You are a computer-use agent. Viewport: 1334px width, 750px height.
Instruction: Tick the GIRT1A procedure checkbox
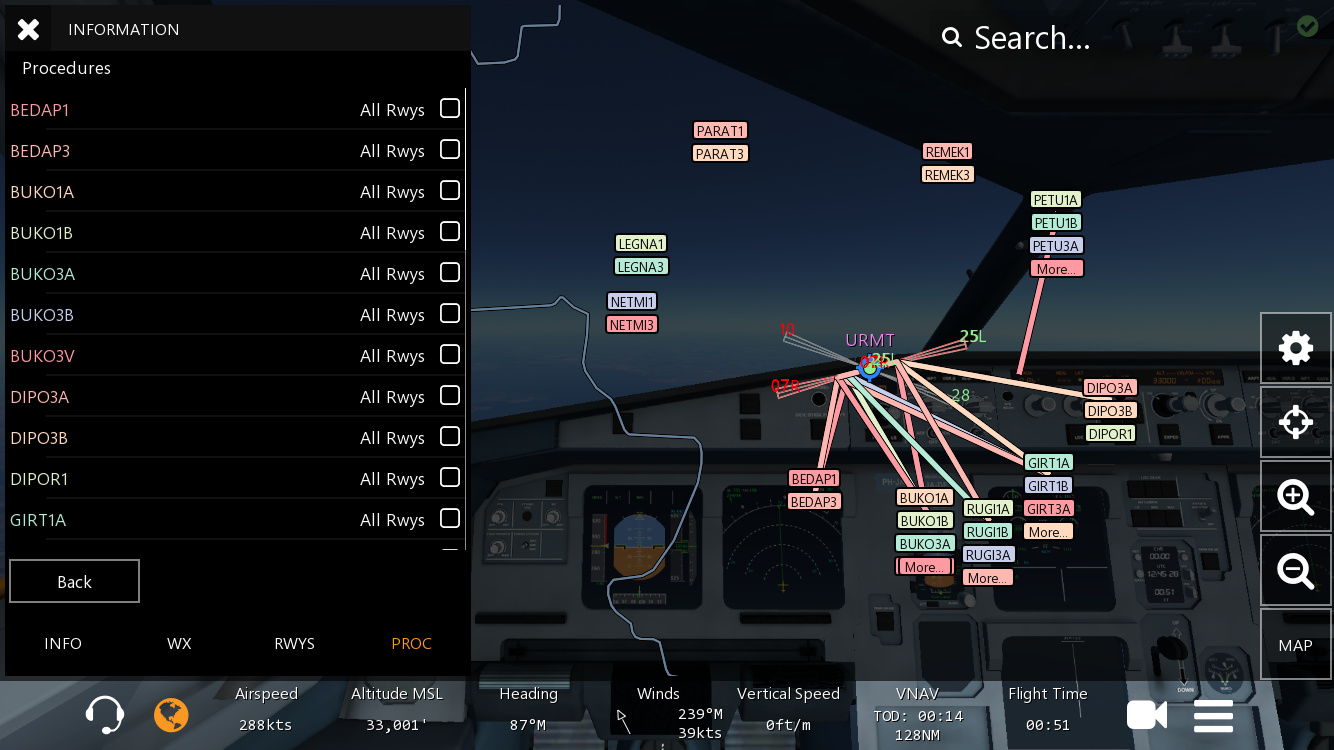(x=450, y=518)
